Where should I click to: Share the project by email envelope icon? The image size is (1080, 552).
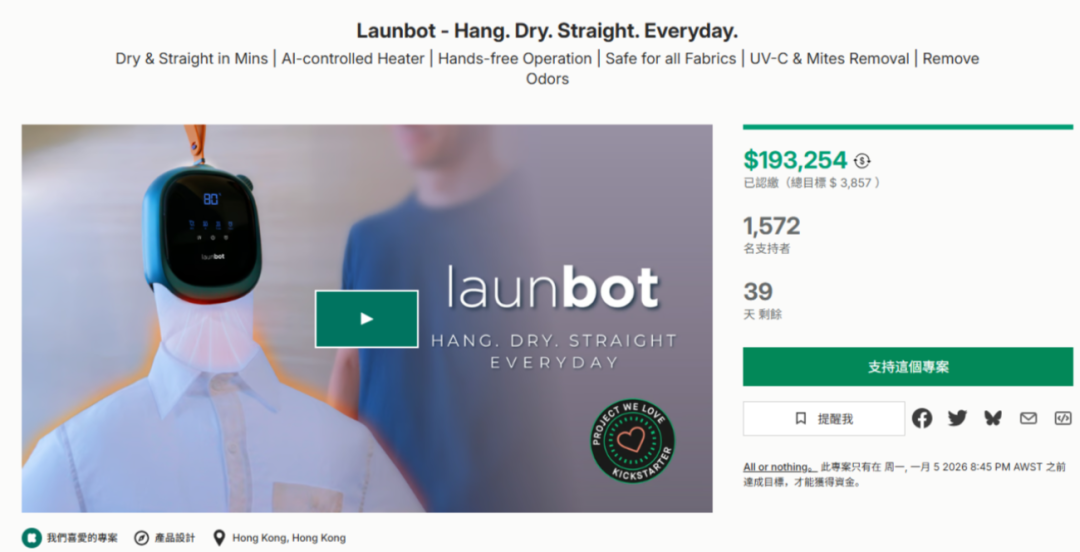coord(1028,418)
